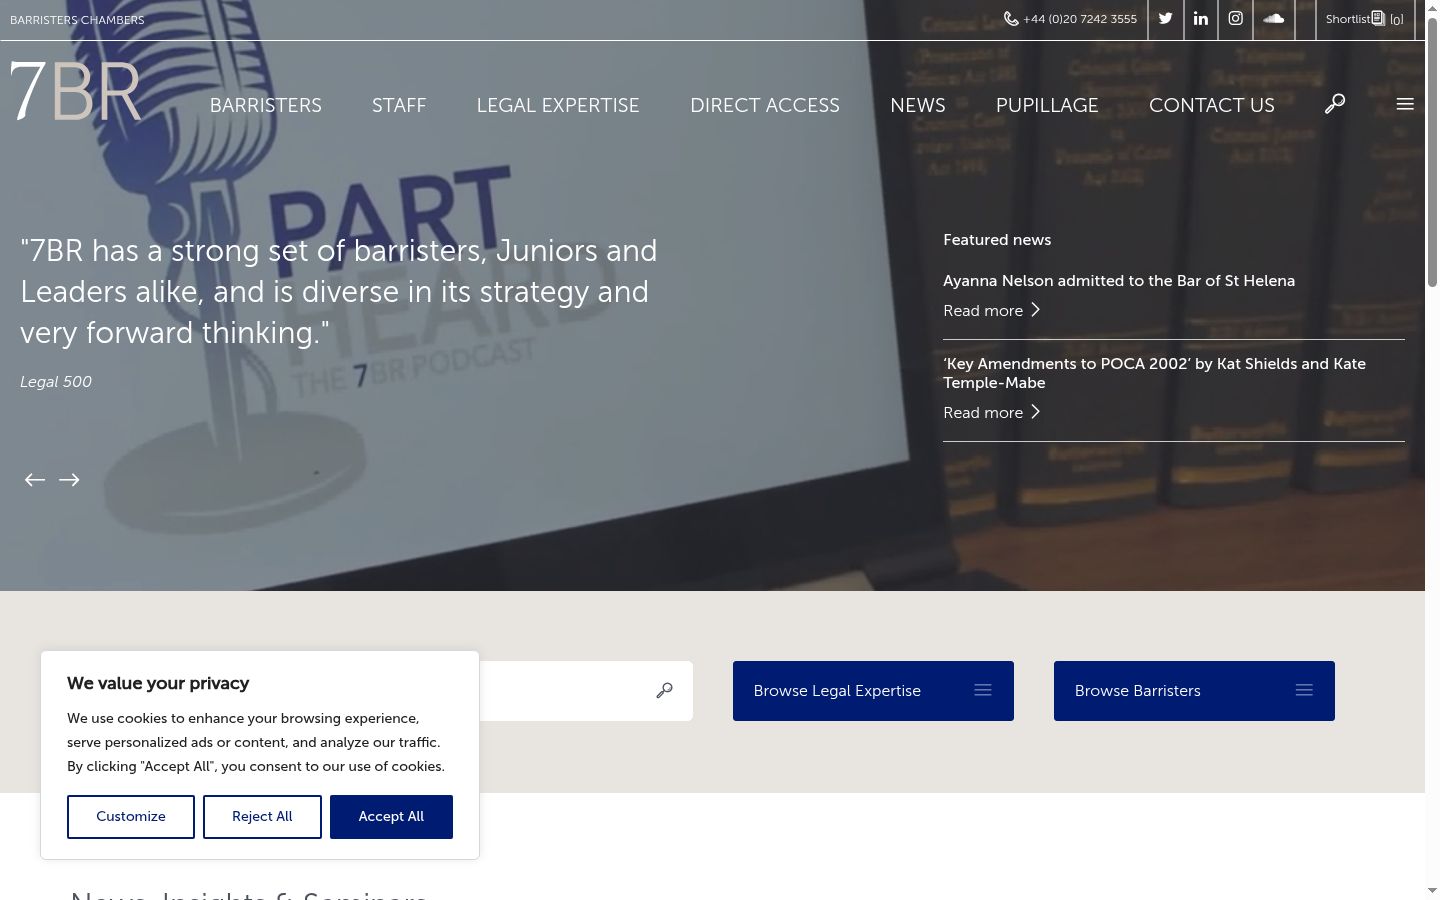Expand the Browse Barristers dropdown

(x=1194, y=691)
